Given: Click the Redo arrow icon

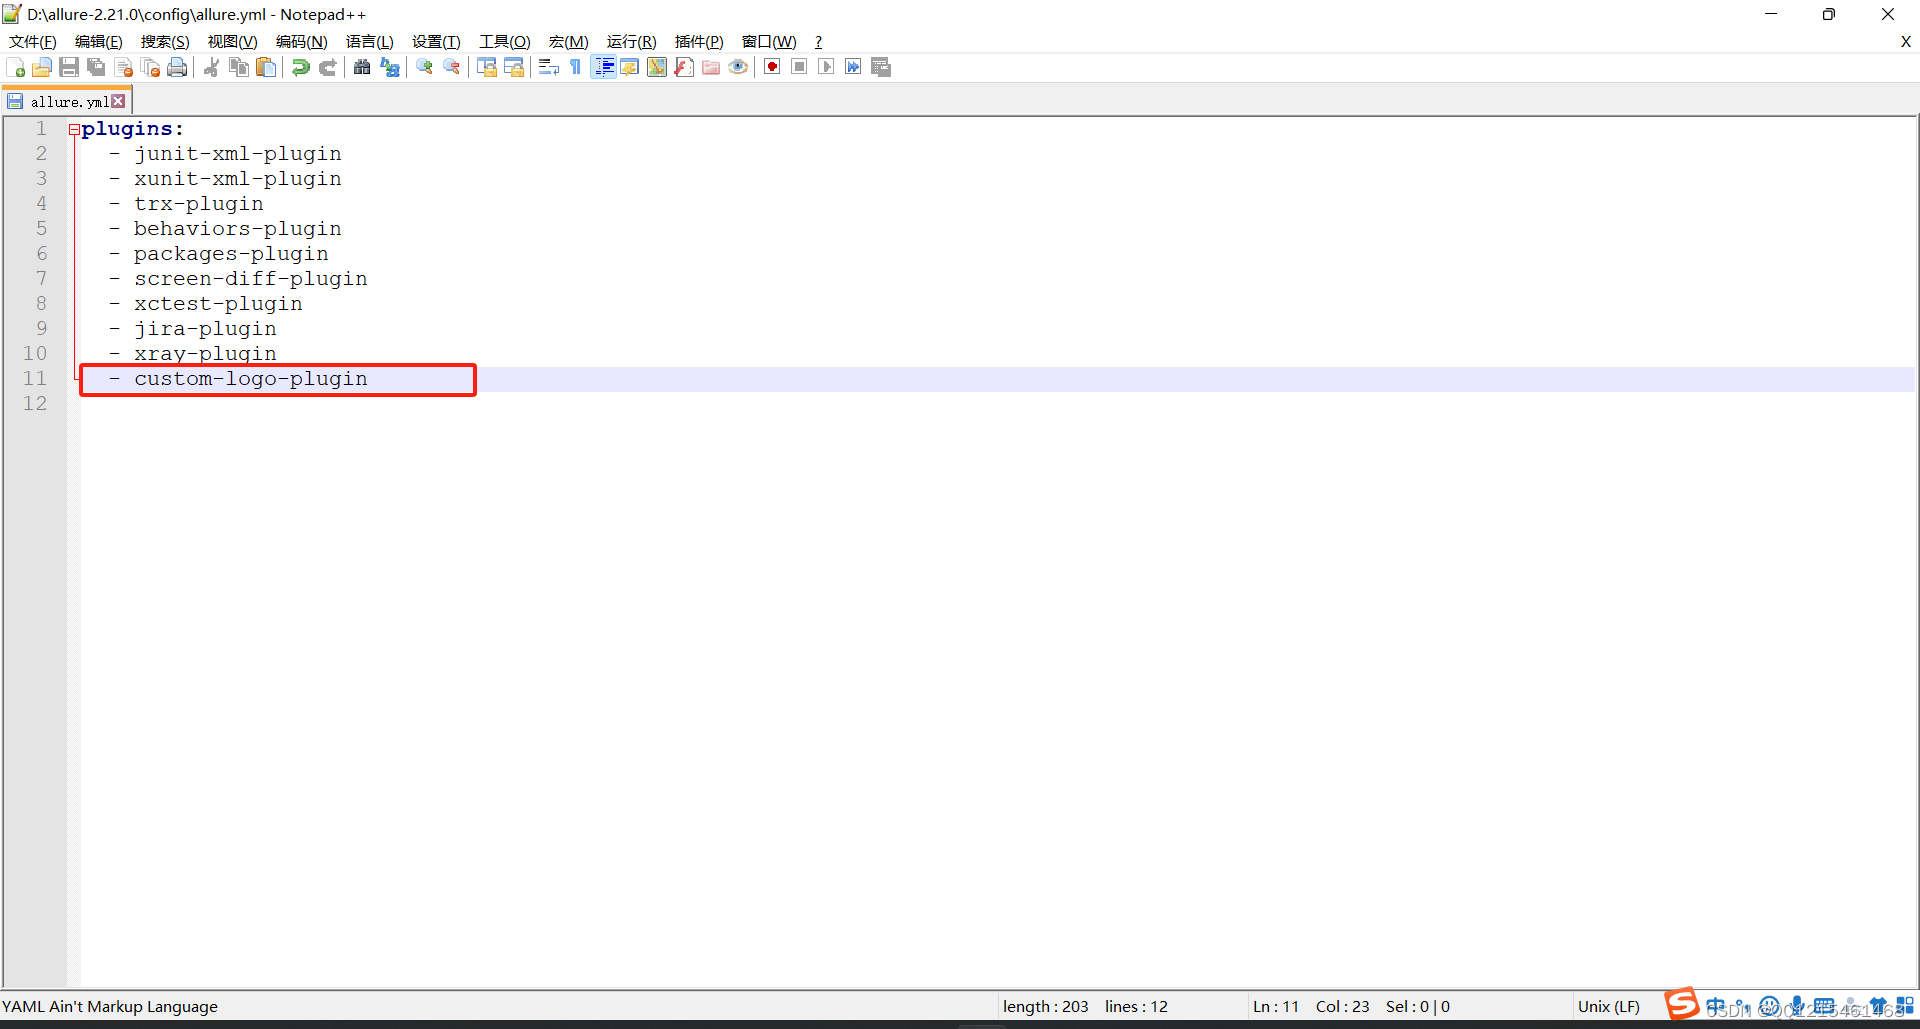Looking at the screenshot, I should point(327,67).
